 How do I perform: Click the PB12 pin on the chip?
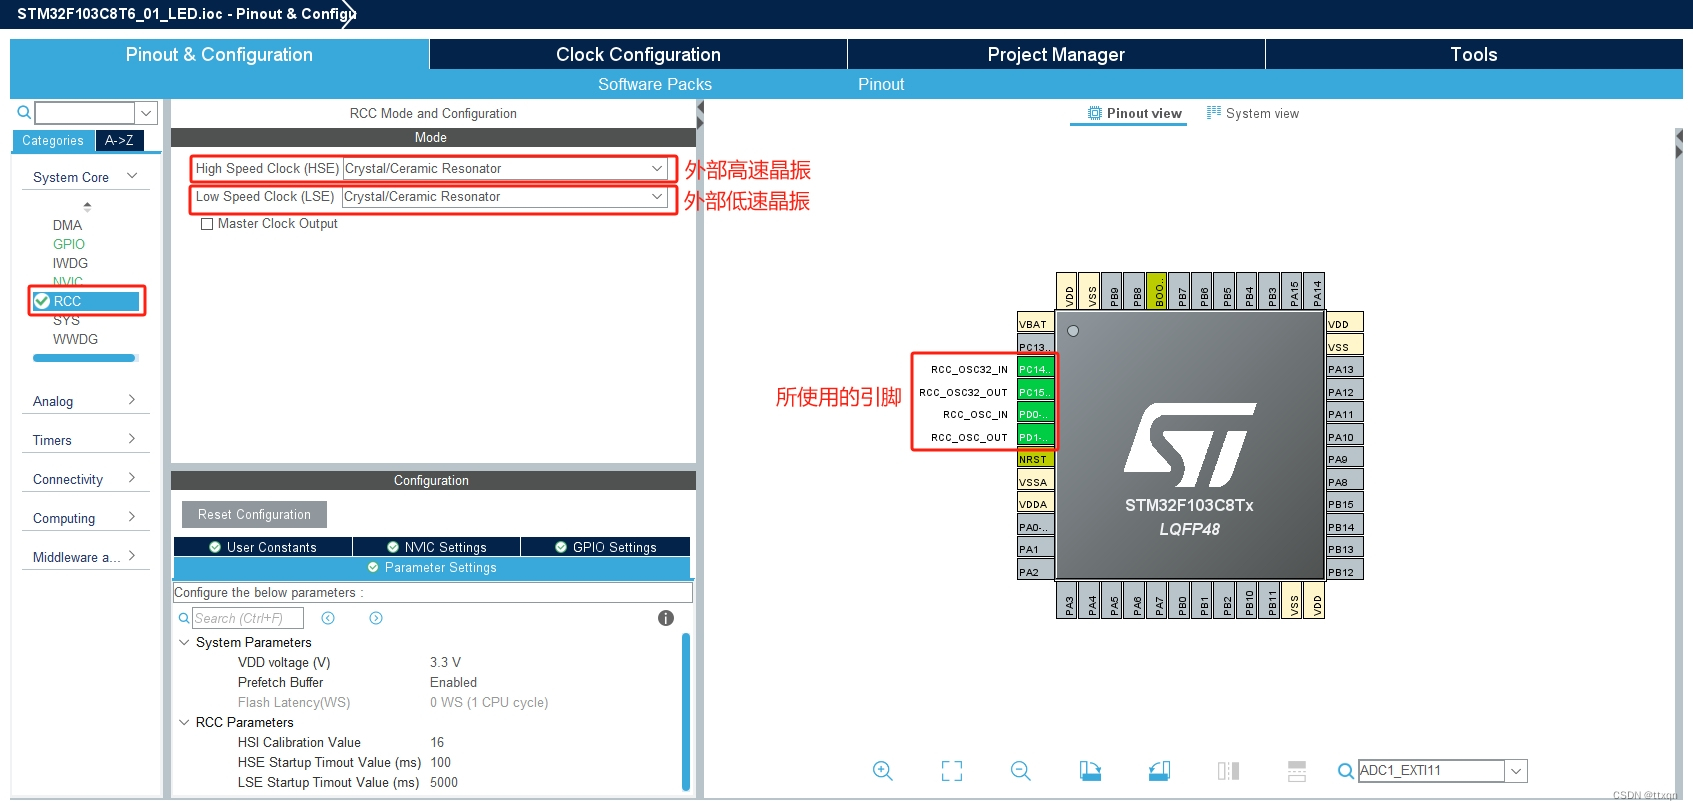pos(1345,572)
